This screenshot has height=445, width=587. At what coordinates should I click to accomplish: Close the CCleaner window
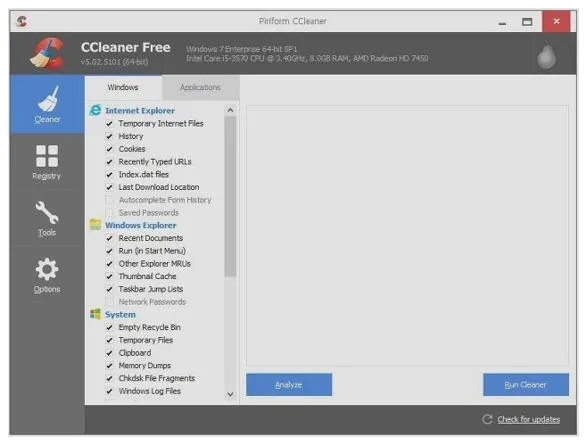tap(556, 21)
